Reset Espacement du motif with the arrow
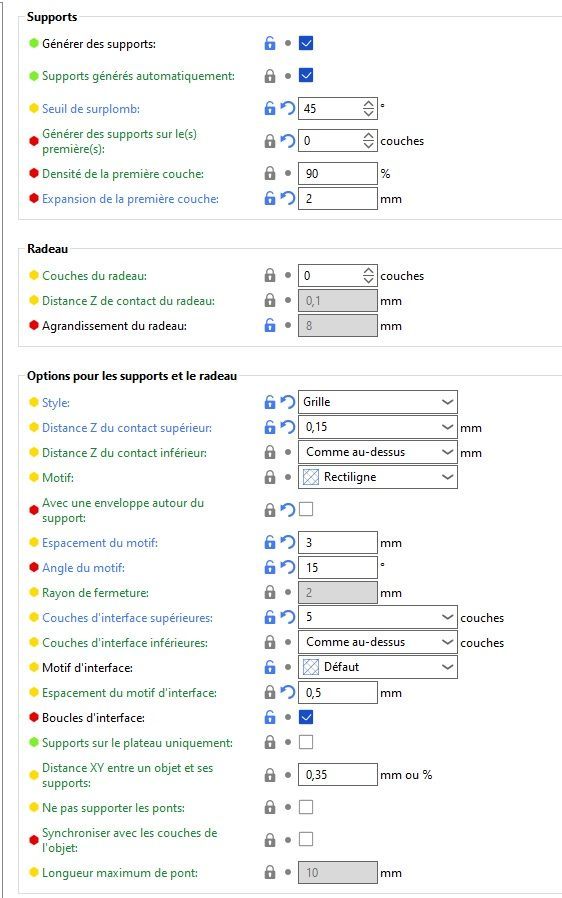The height and width of the screenshot is (898, 562). [x=288, y=543]
